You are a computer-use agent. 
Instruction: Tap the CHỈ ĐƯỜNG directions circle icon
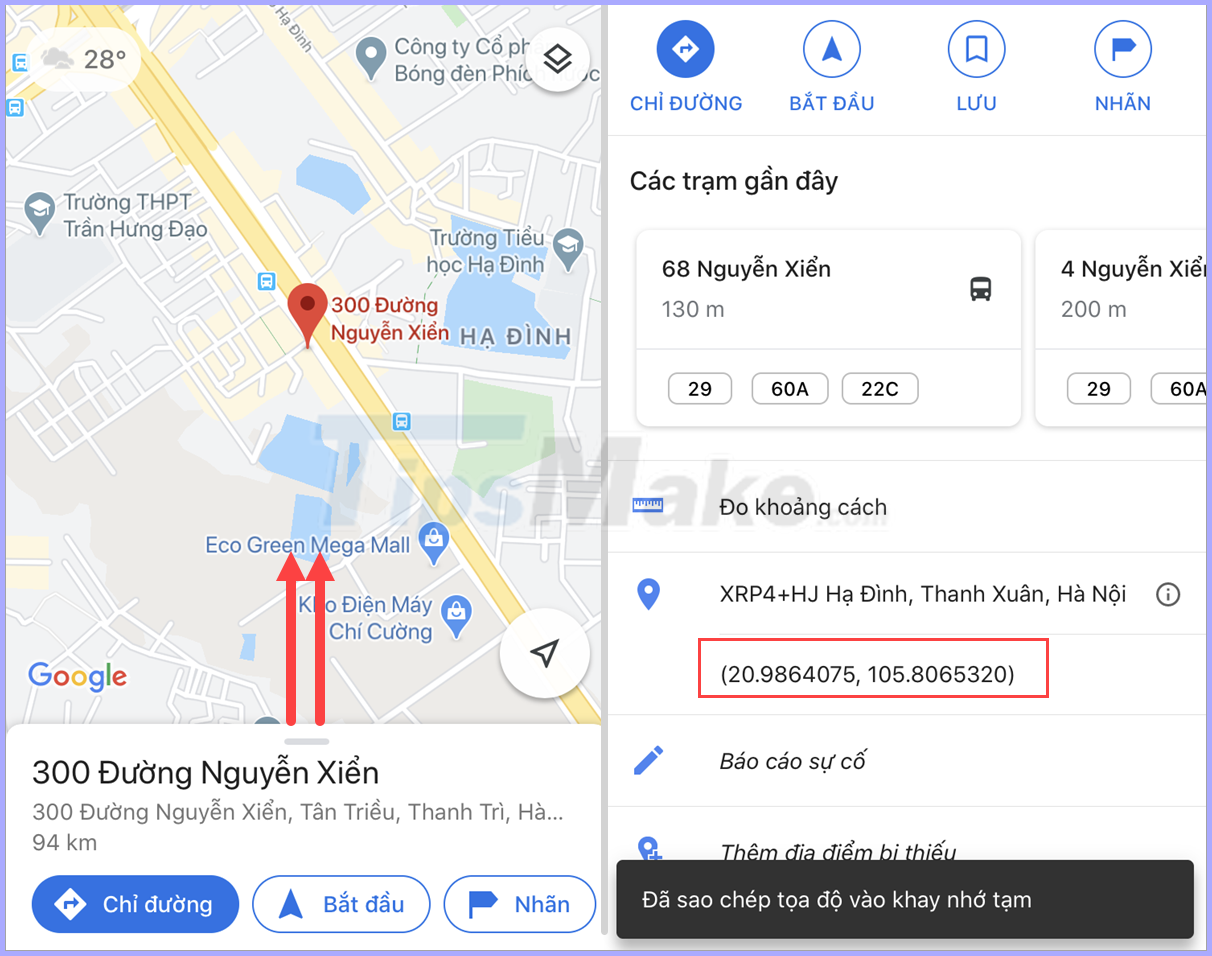point(686,49)
